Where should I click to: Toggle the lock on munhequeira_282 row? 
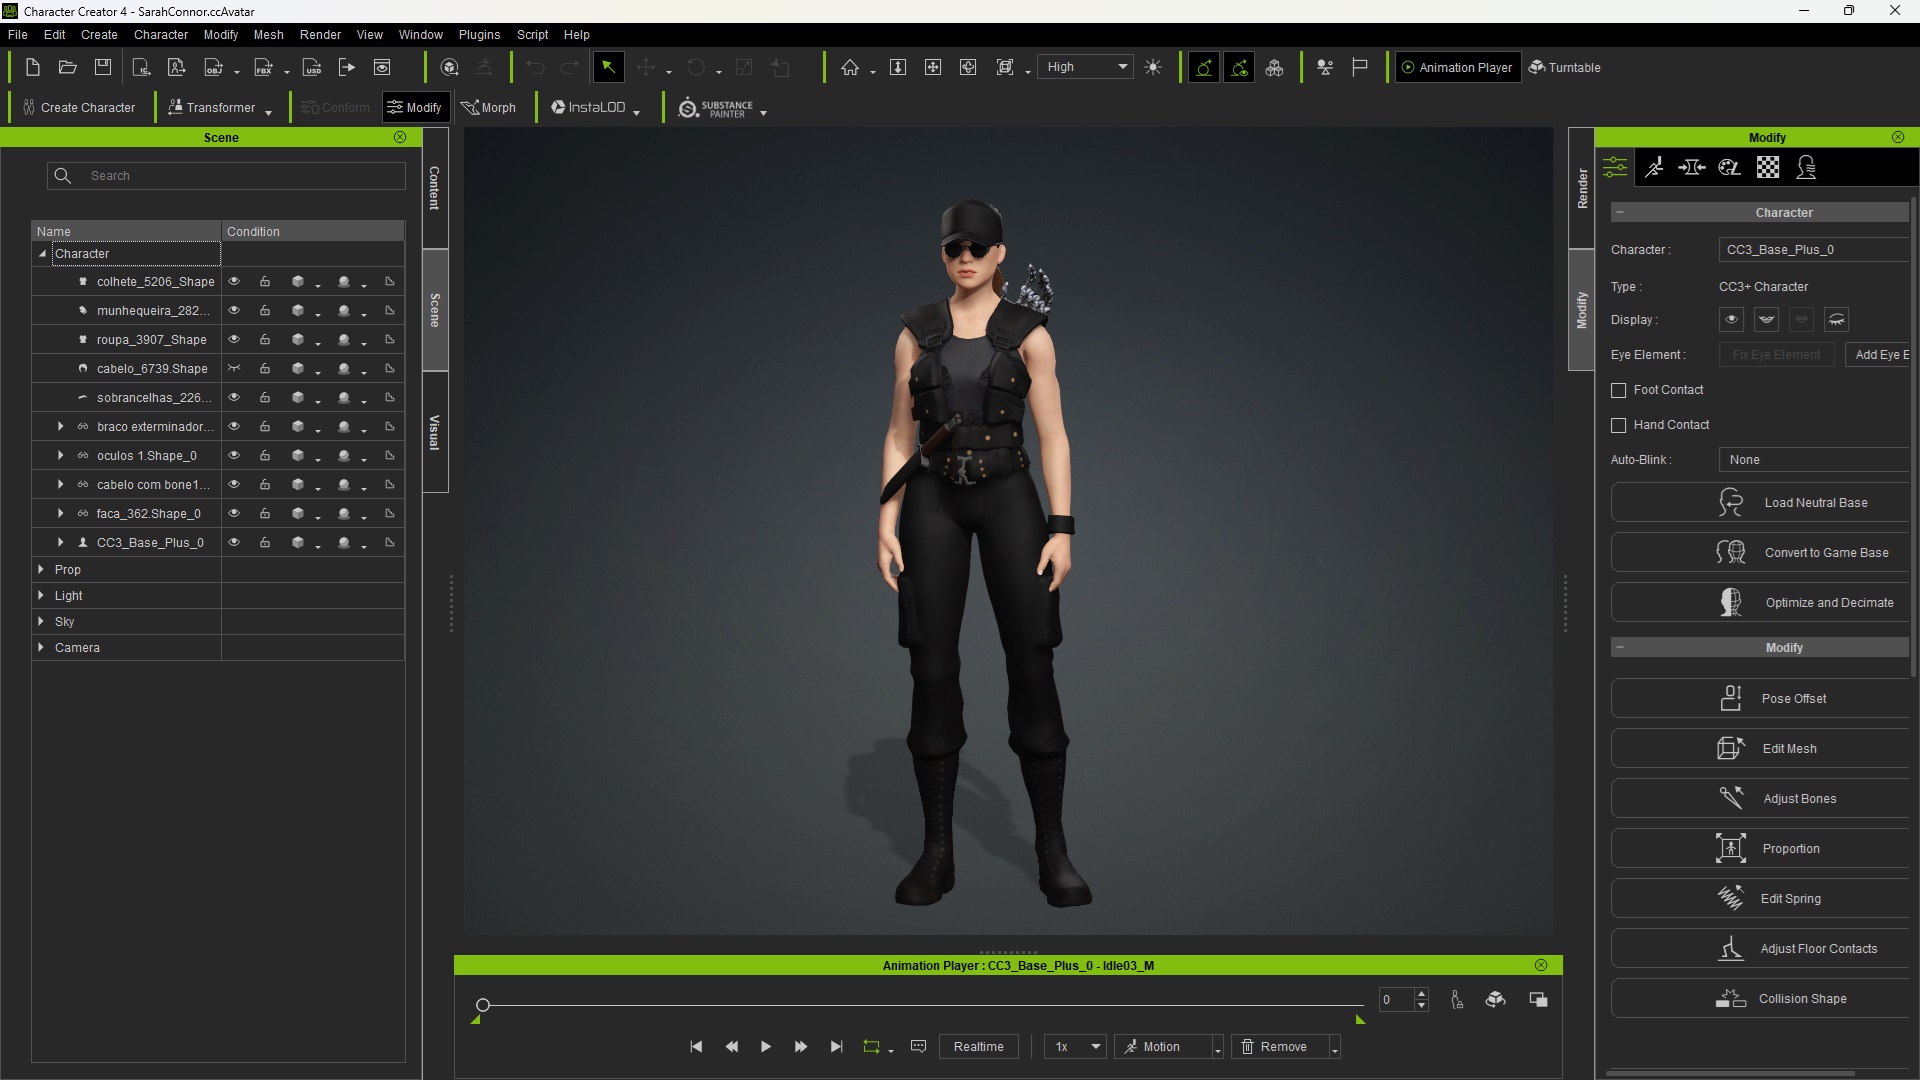(265, 311)
